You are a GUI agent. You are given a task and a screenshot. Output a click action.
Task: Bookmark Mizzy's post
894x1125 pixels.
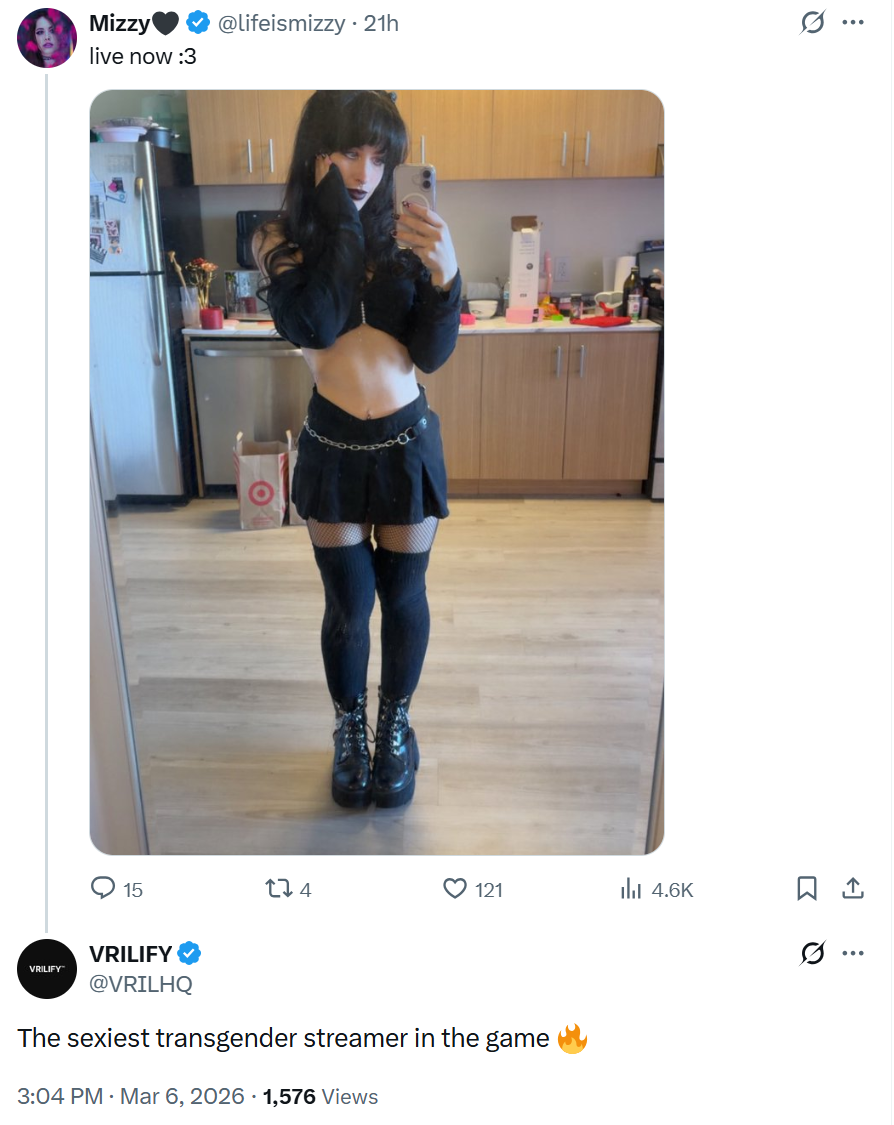(x=806, y=889)
